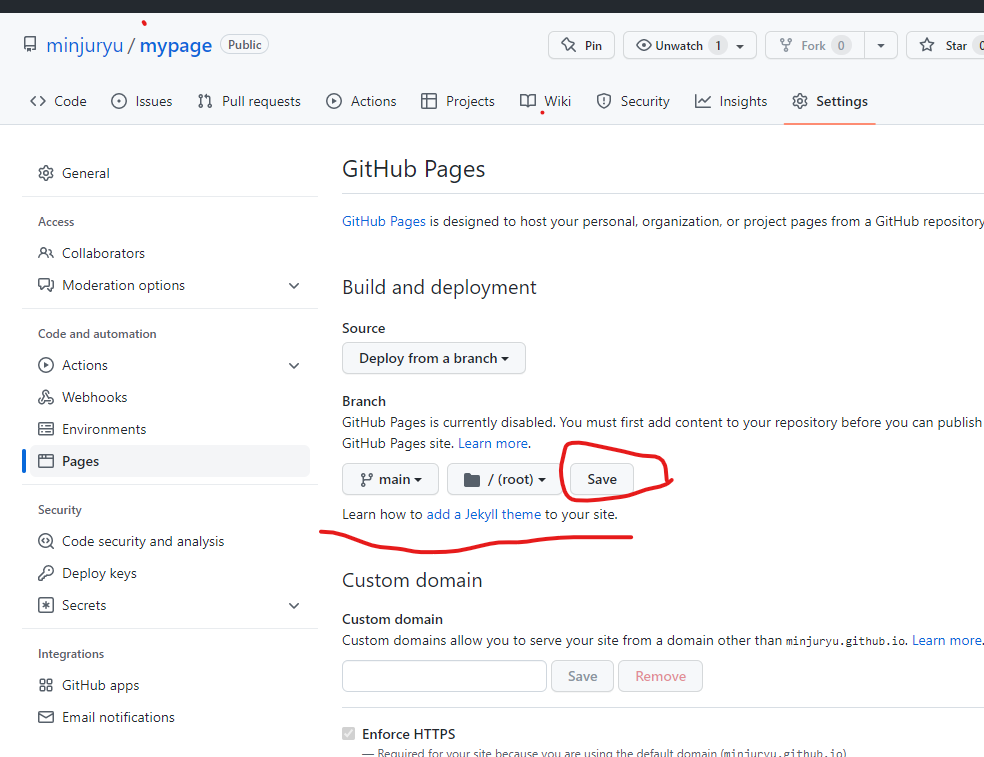Expand the Secrets chevron
Image resolution: width=984 pixels, height=757 pixels.
pos(294,606)
